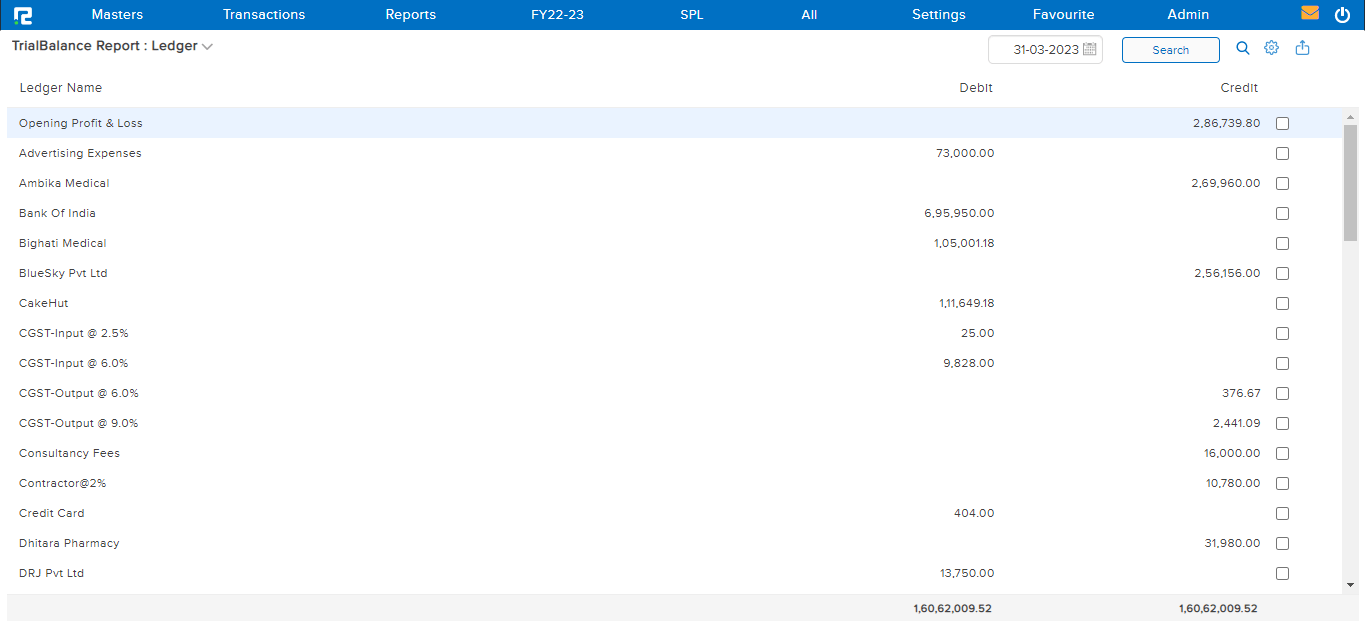This screenshot has width=1366, height=625.
Task: Select the Bank Of India row checkbox
Action: (x=1282, y=213)
